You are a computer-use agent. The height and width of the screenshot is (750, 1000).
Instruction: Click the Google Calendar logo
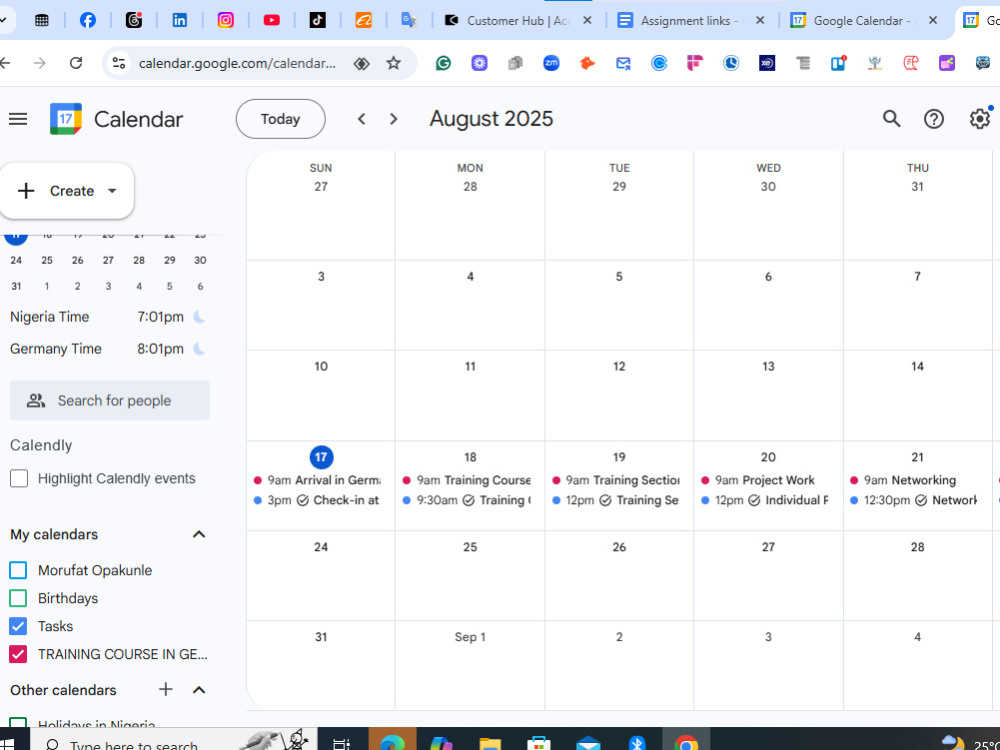(x=66, y=119)
